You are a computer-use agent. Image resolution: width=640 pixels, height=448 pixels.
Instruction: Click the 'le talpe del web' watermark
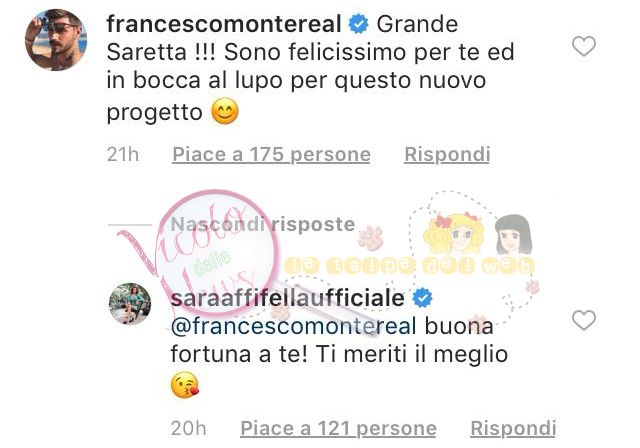tap(410, 266)
